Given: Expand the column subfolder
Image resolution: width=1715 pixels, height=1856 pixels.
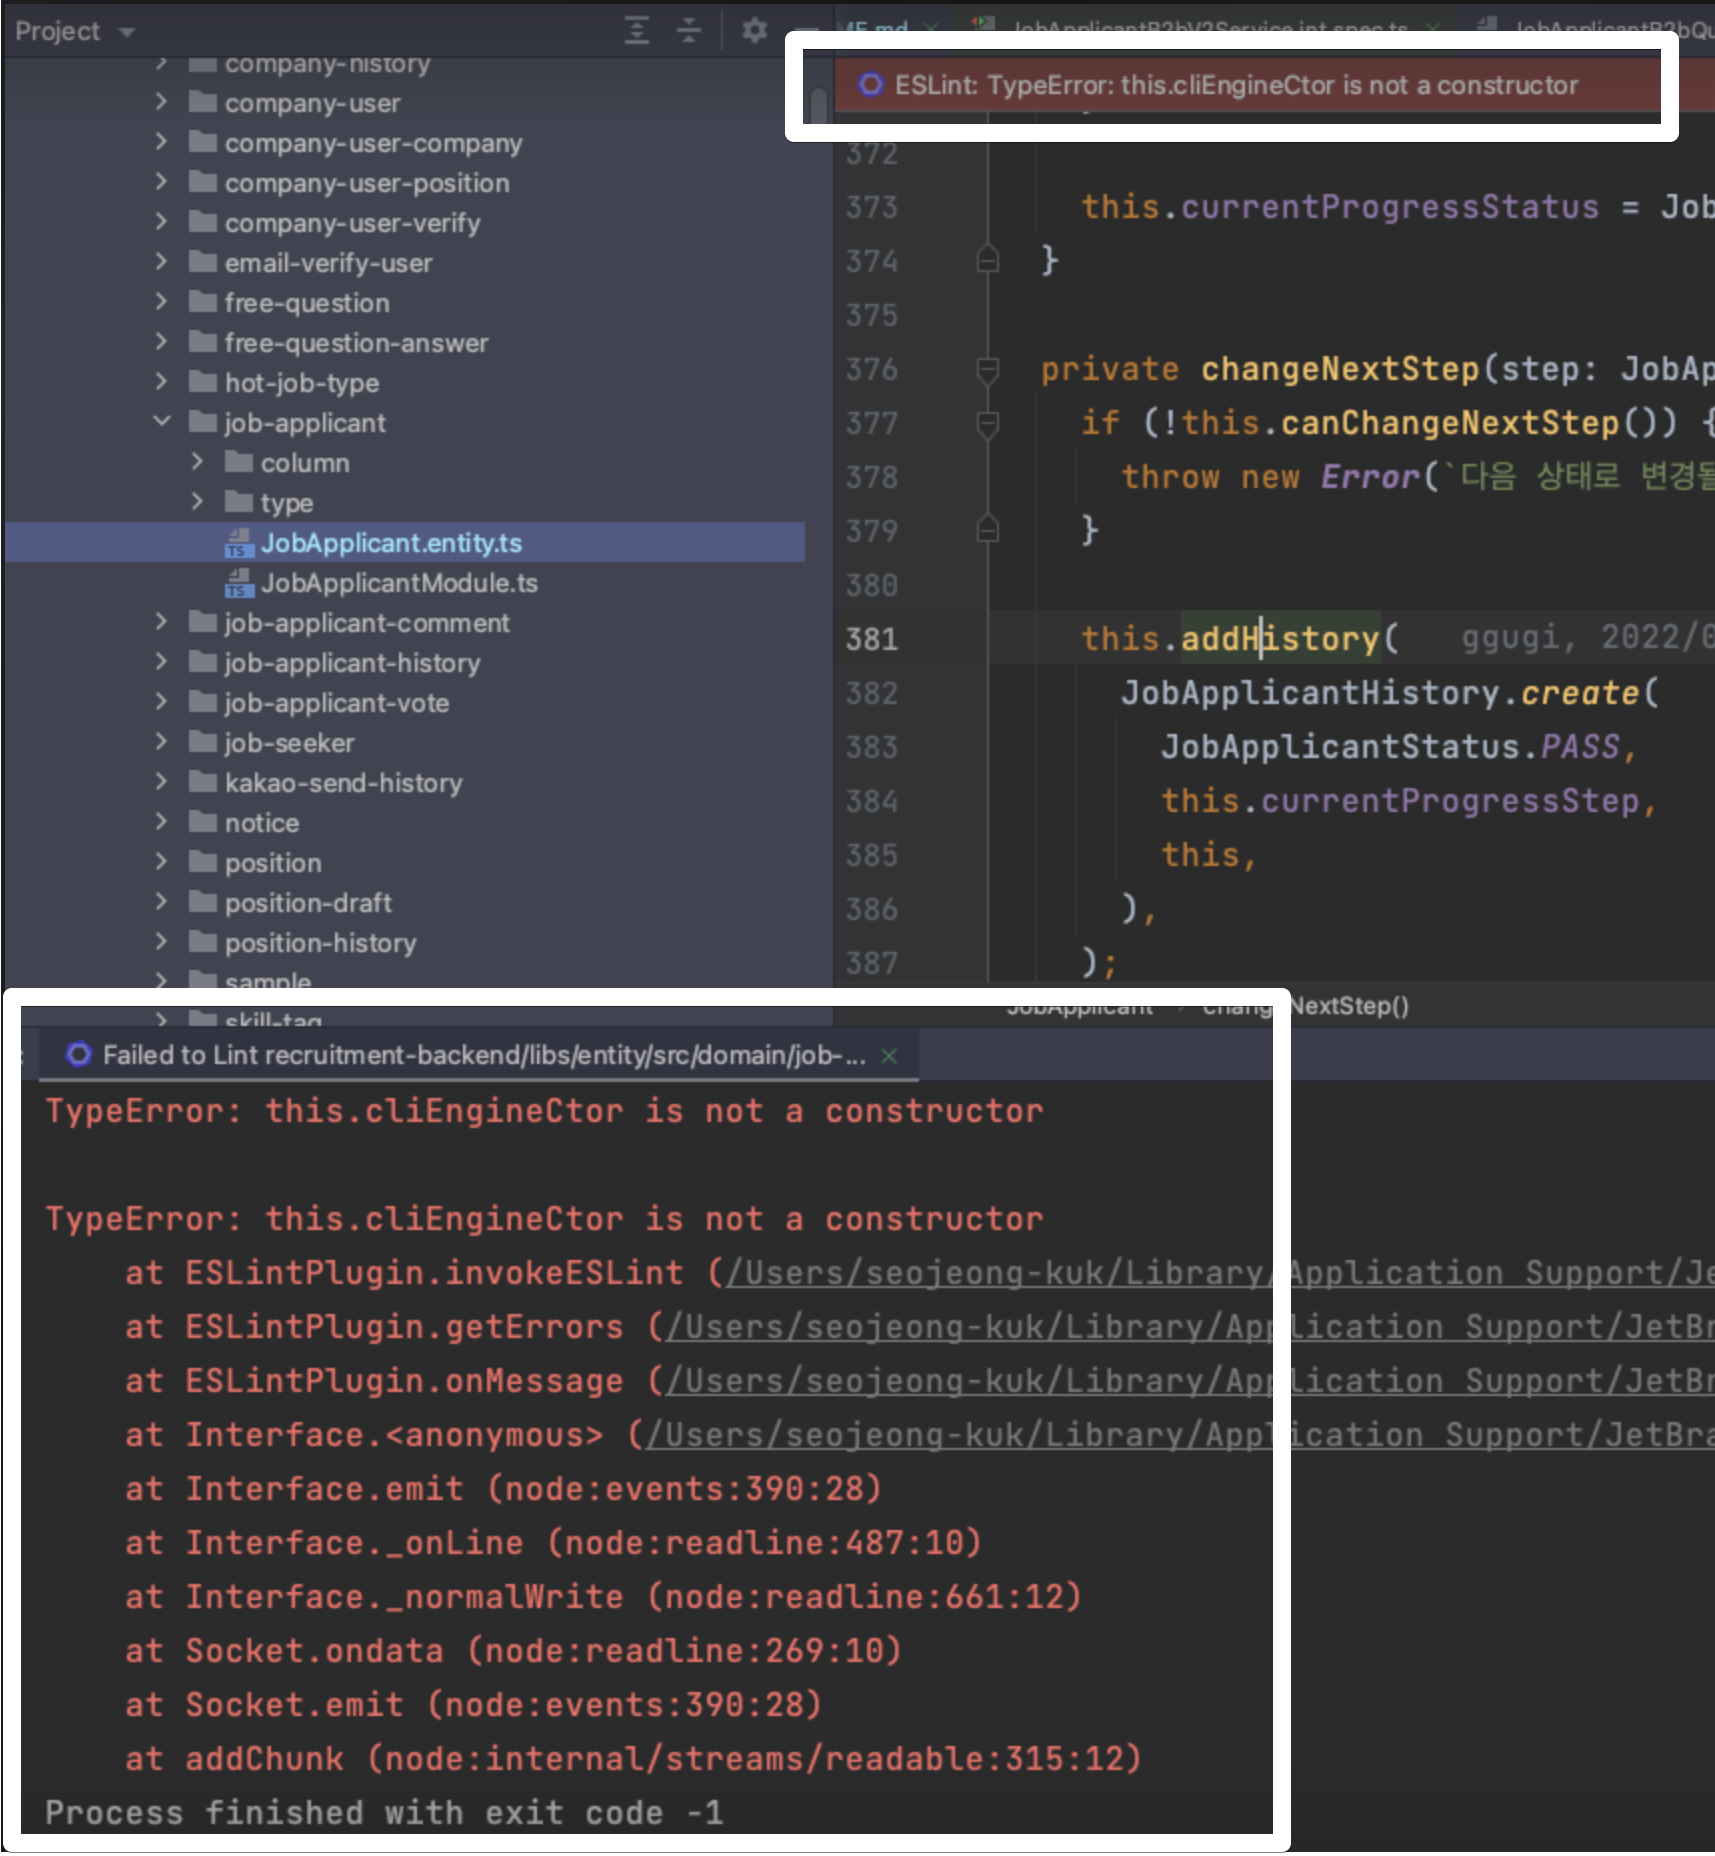Looking at the screenshot, I should point(197,462).
